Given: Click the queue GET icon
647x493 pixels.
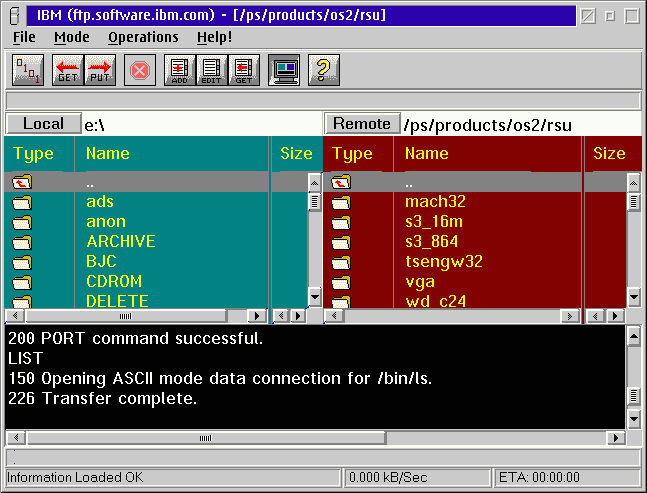Looking at the screenshot, I should click(x=244, y=70).
